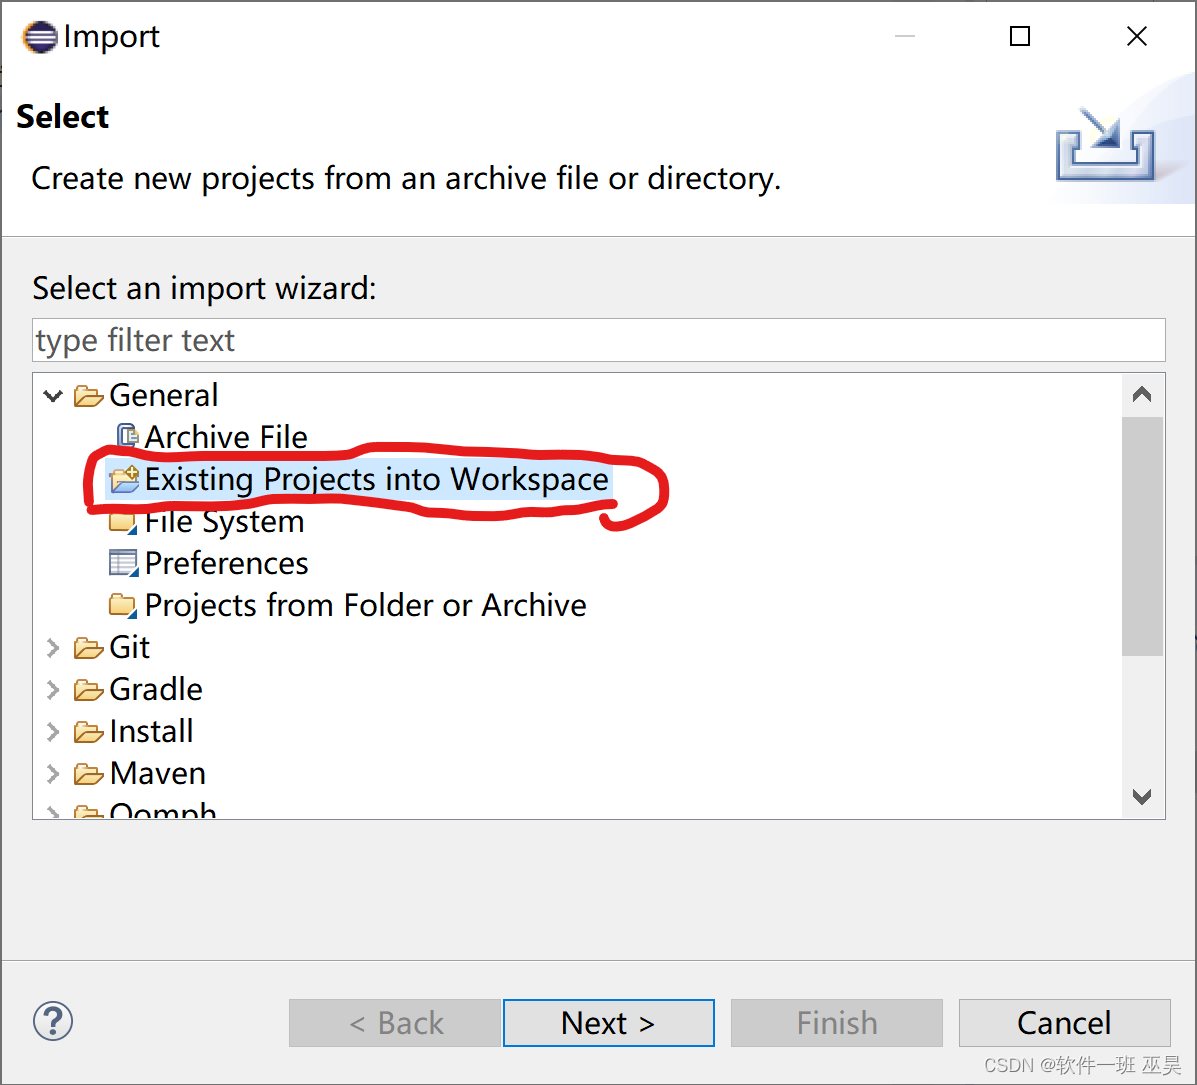This screenshot has height=1085, width=1197.
Task: Click the scroll up arrow in the wizard list
Action: 1142,395
